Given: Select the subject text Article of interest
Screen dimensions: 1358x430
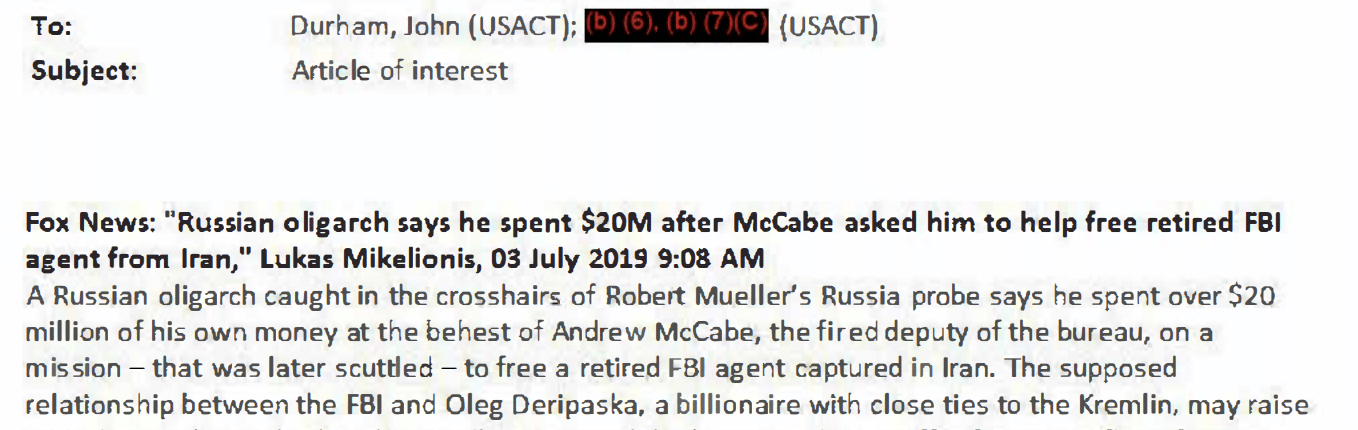Looking at the screenshot, I should coord(399,71).
